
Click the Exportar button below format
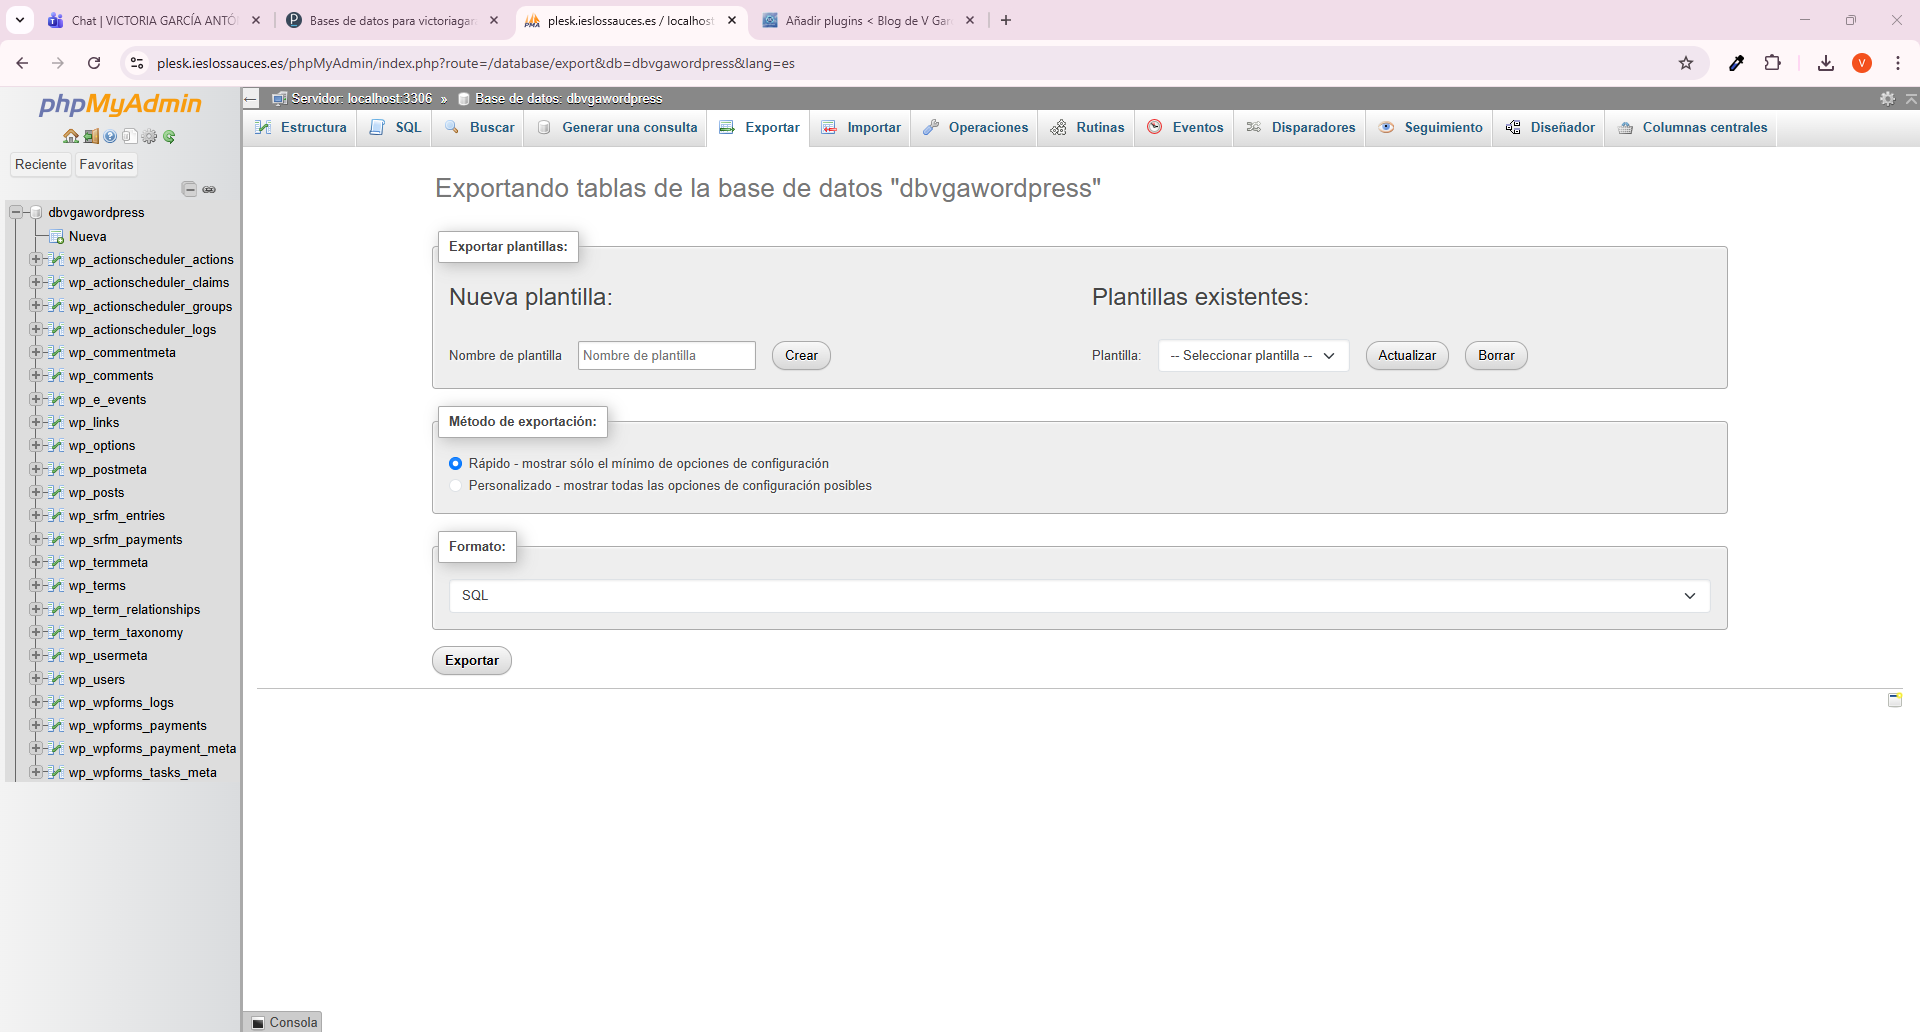coord(472,661)
